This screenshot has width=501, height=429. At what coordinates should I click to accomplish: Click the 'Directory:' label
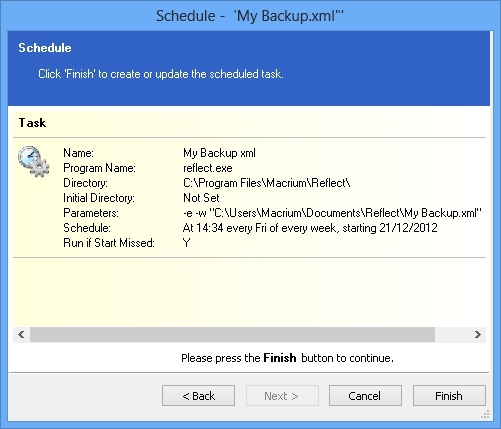click(x=85, y=183)
